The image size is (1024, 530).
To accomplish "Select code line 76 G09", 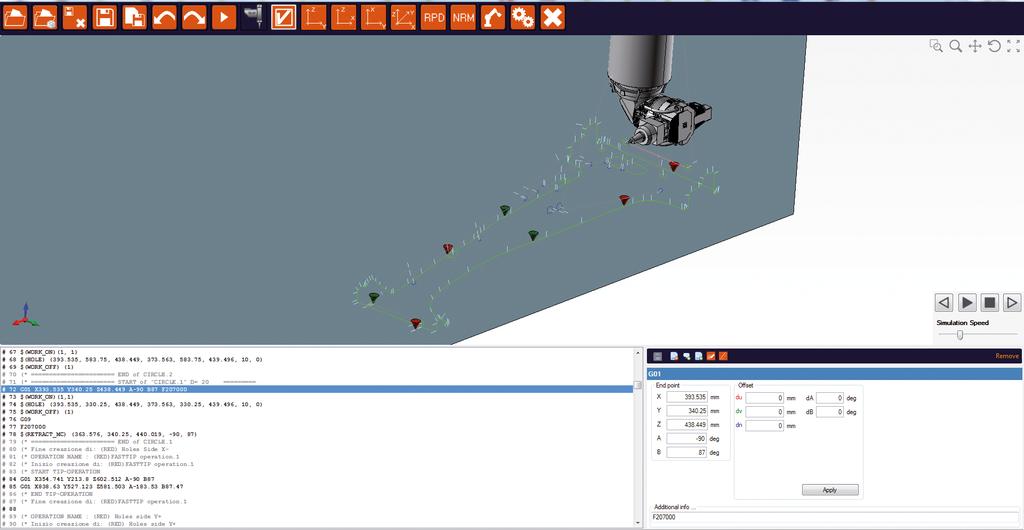I will [x=317, y=419].
